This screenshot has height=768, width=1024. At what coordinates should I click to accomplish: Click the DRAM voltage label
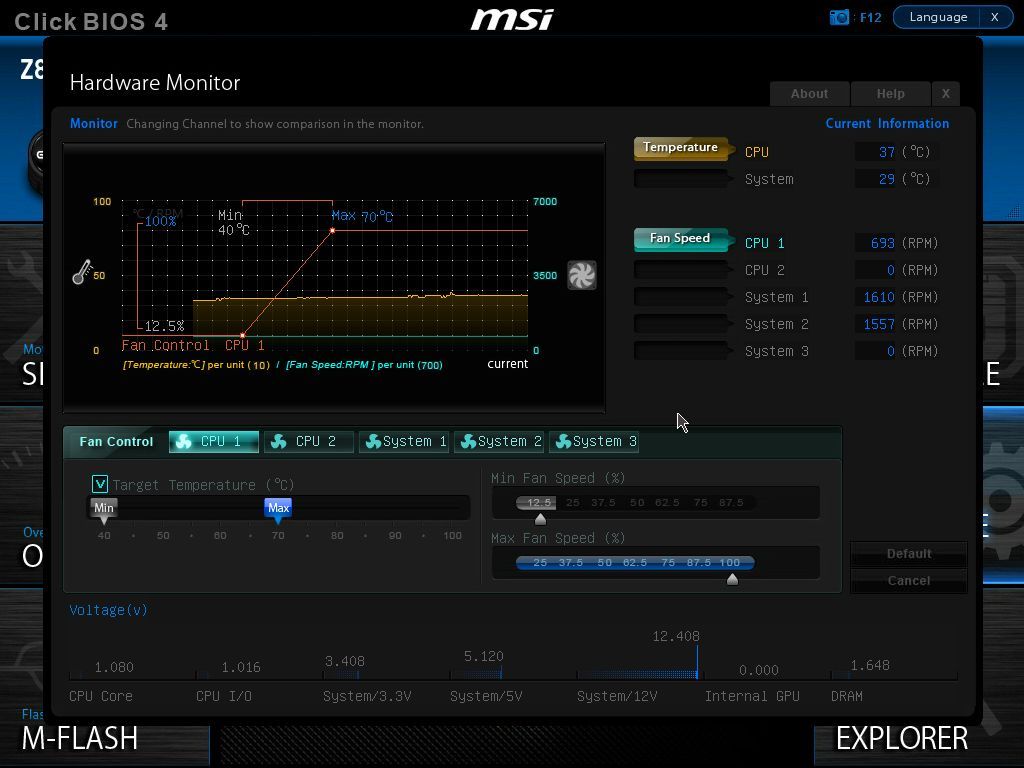coord(846,696)
